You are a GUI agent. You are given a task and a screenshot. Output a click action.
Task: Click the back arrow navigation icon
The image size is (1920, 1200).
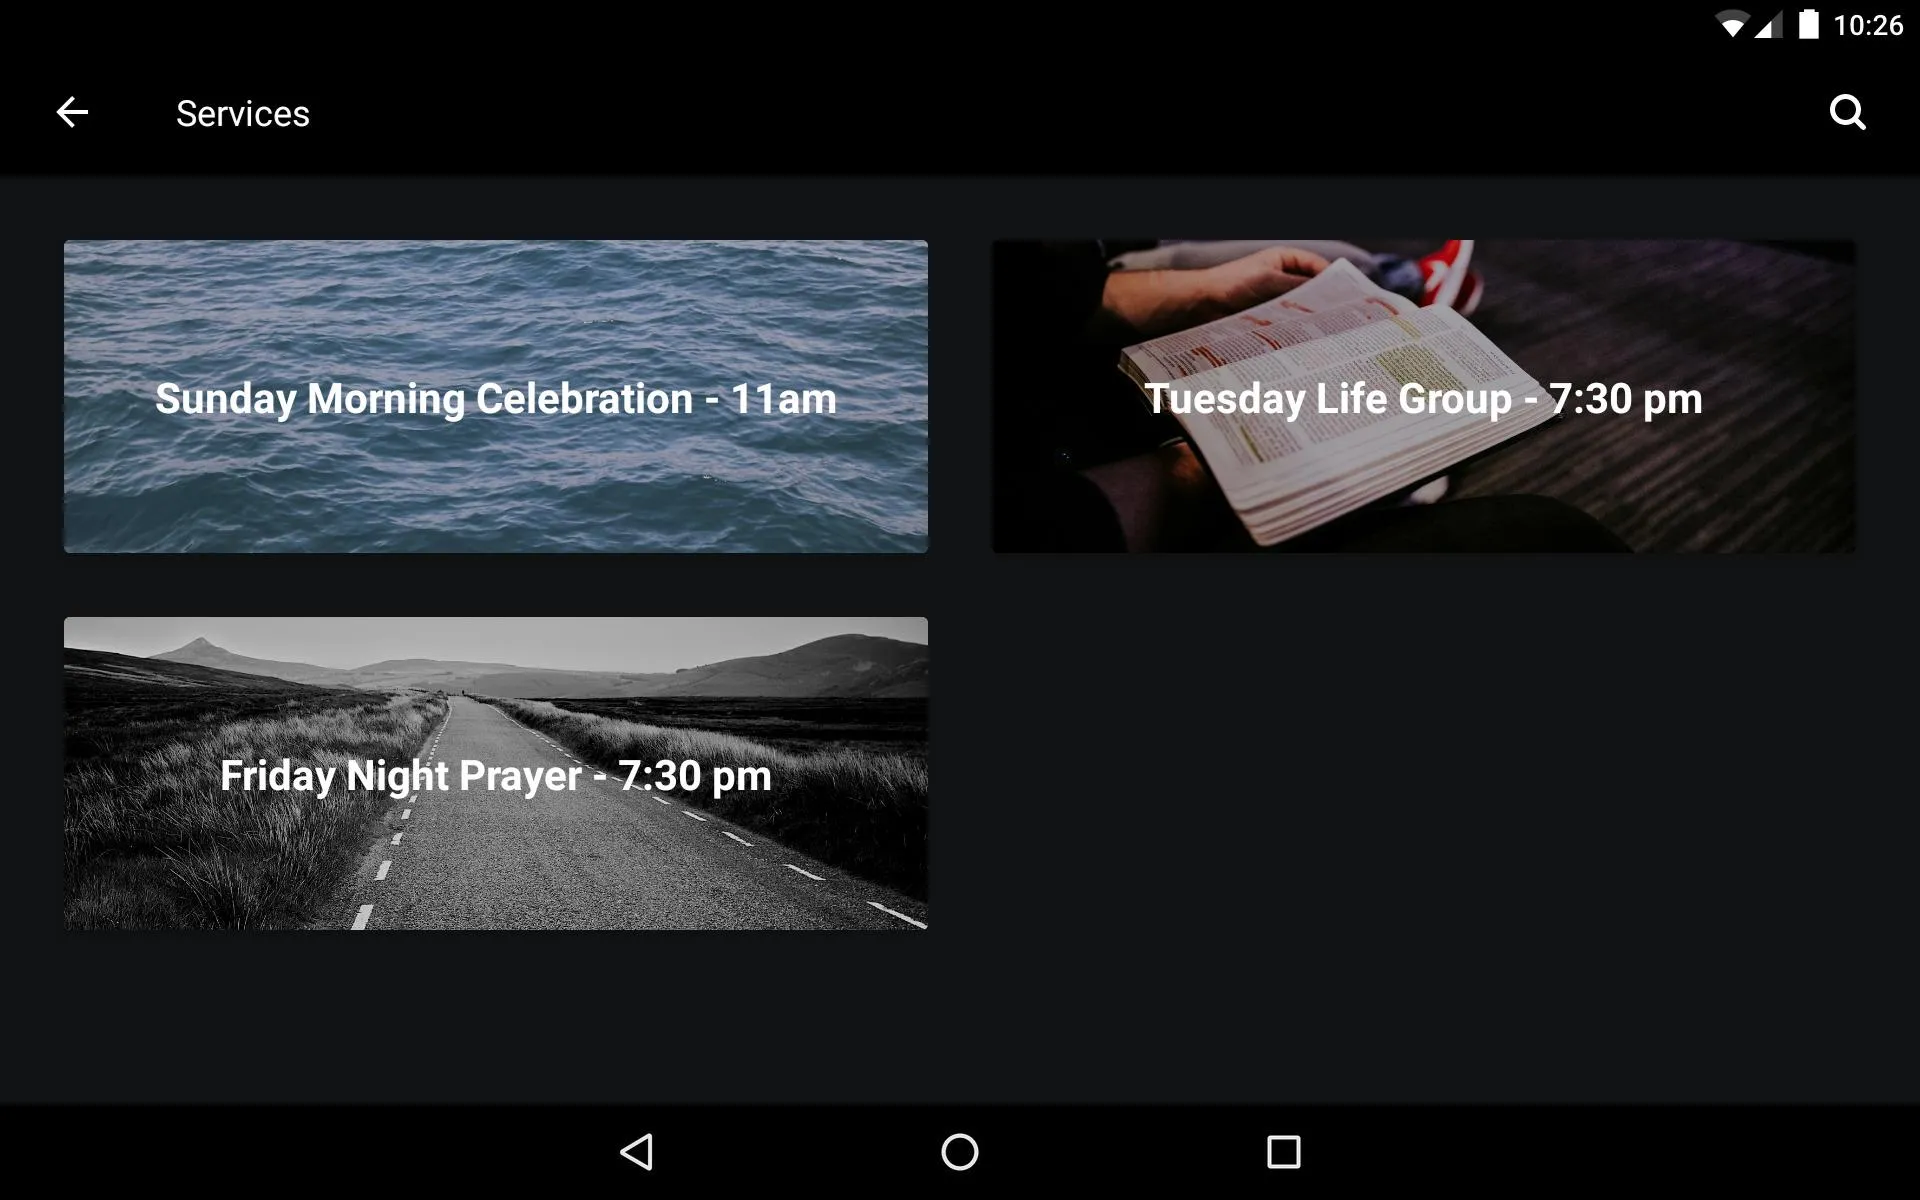tap(70, 112)
